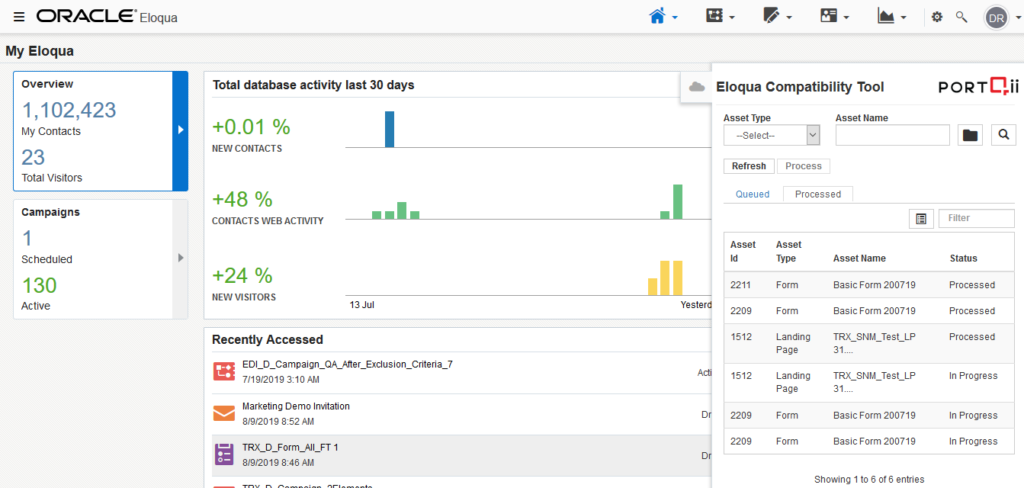Click the +48 % Contacts Web Activity value
Image resolution: width=1024 pixels, height=488 pixels.
click(242, 199)
